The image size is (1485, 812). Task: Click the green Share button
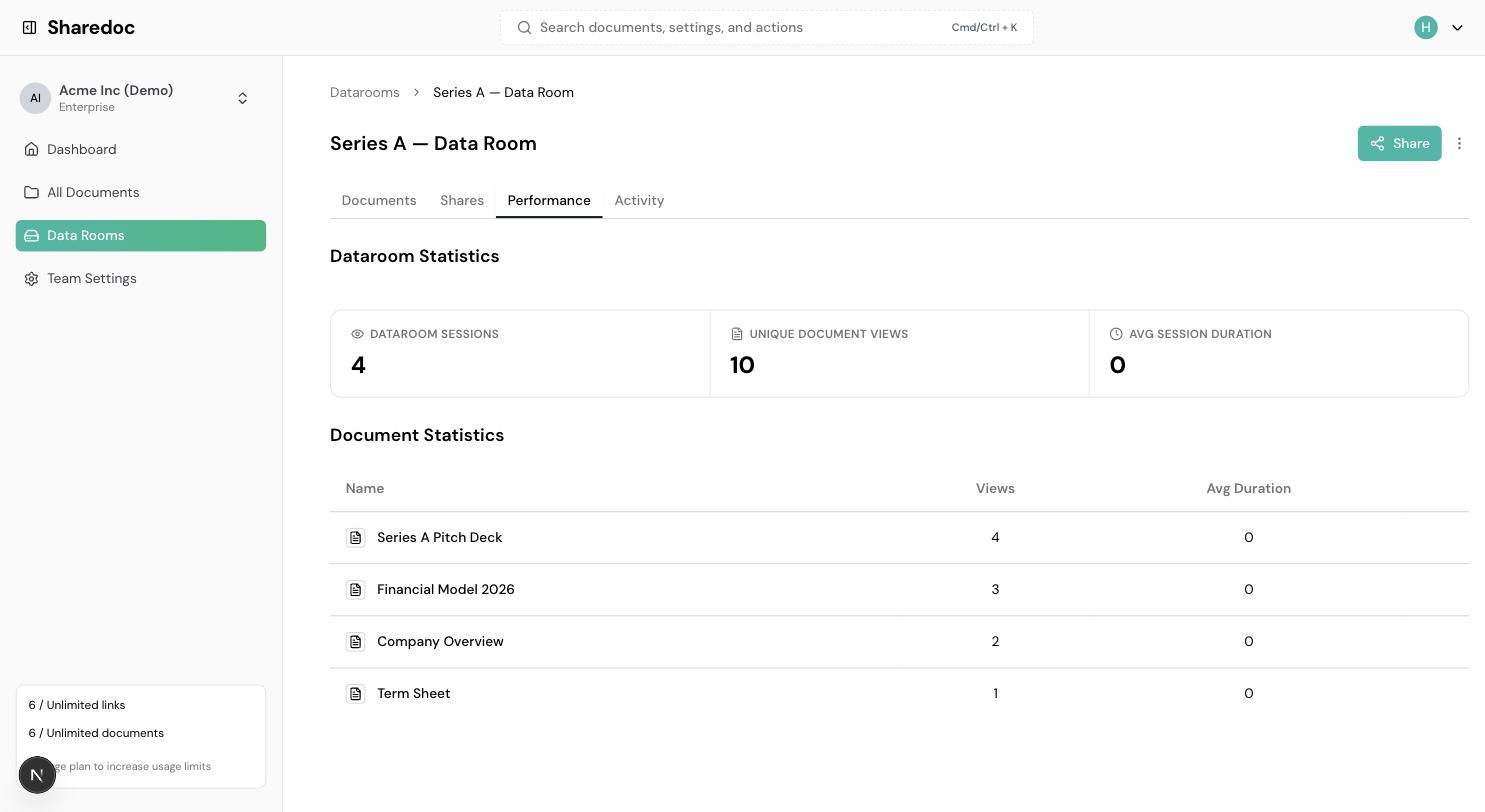[1399, 144]
